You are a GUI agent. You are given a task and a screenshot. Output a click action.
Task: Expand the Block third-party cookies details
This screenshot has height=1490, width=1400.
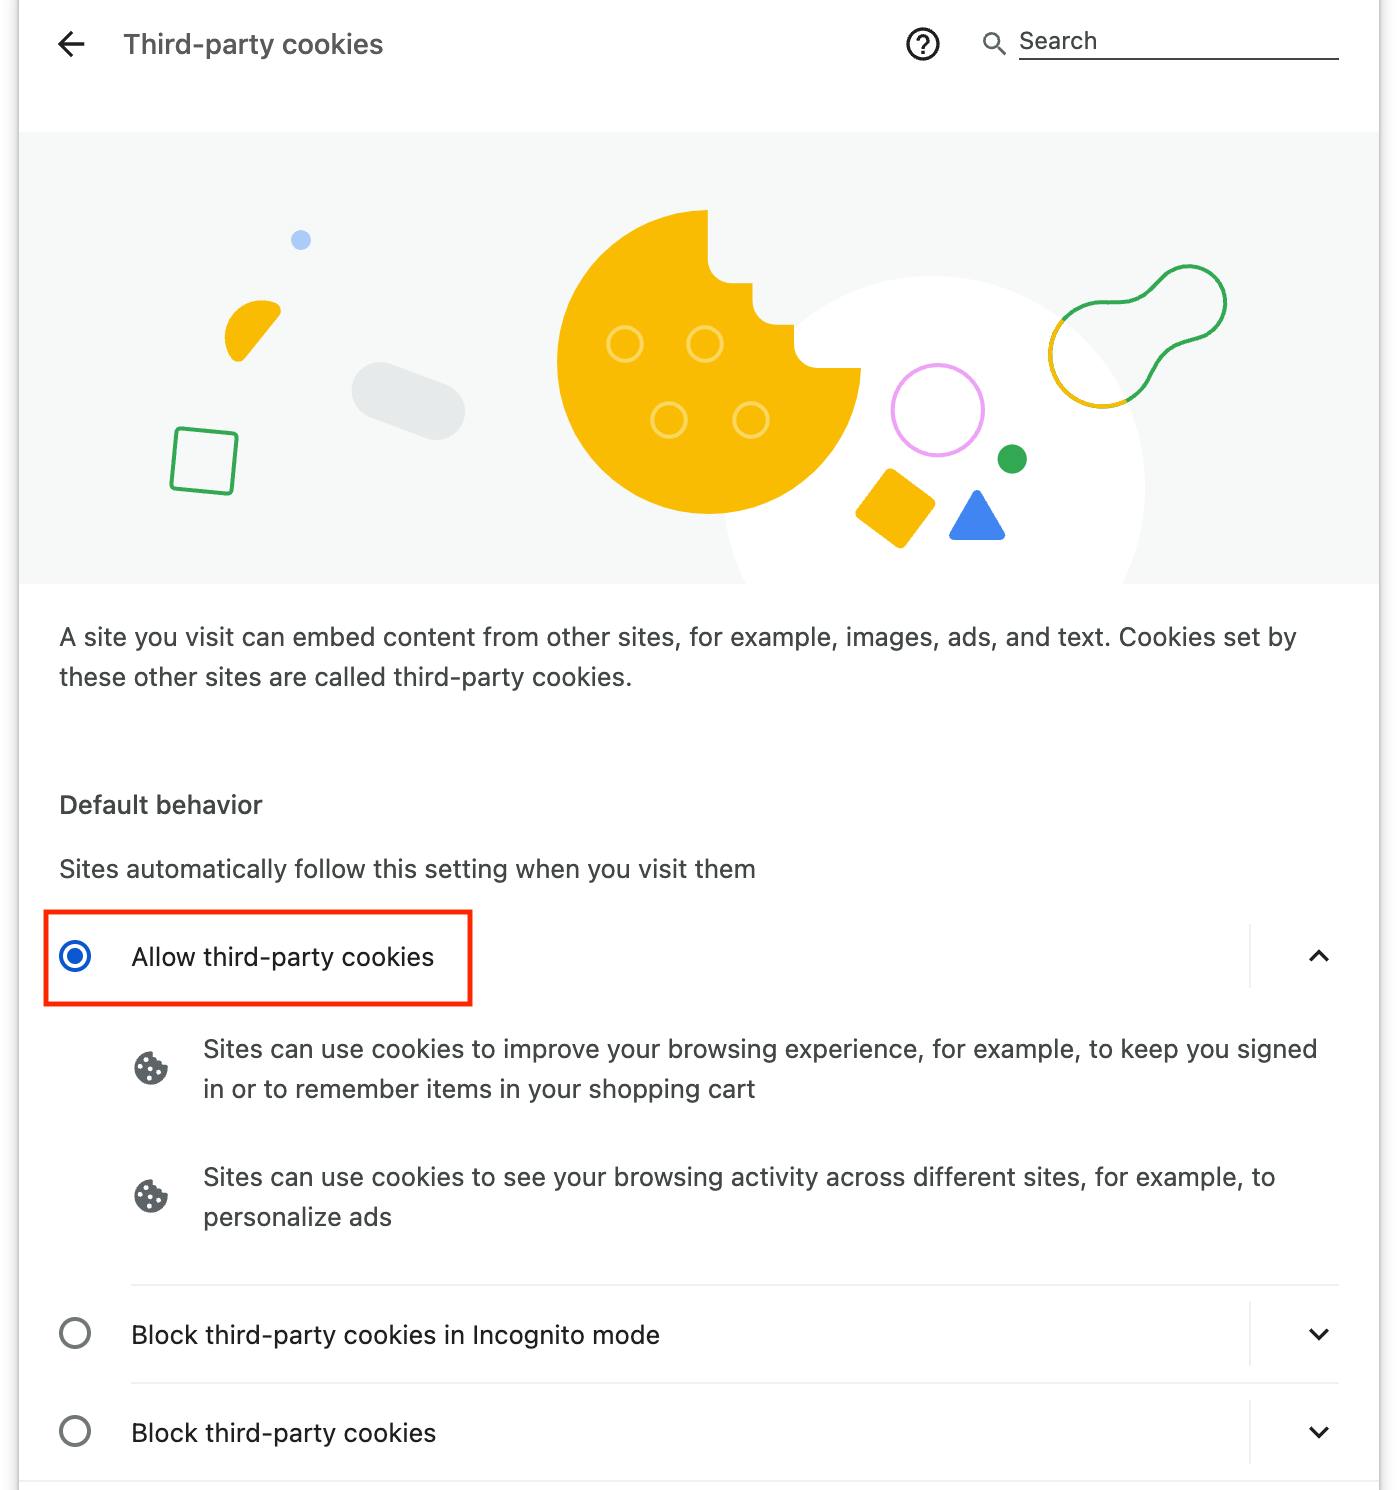tap(1319, 1432)
